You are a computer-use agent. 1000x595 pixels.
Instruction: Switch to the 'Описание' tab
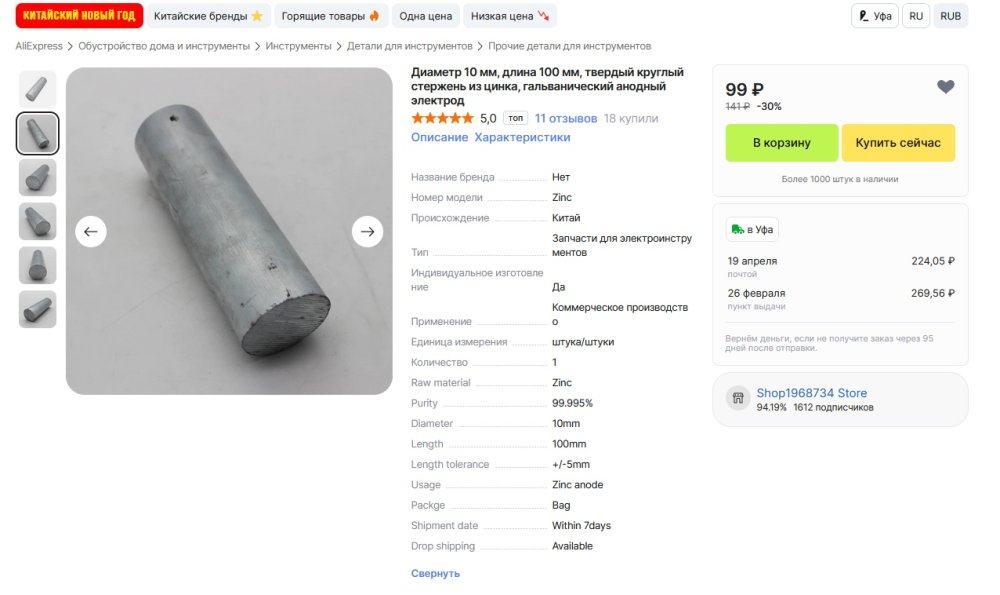pyautogui.click(x=439, y=138)
